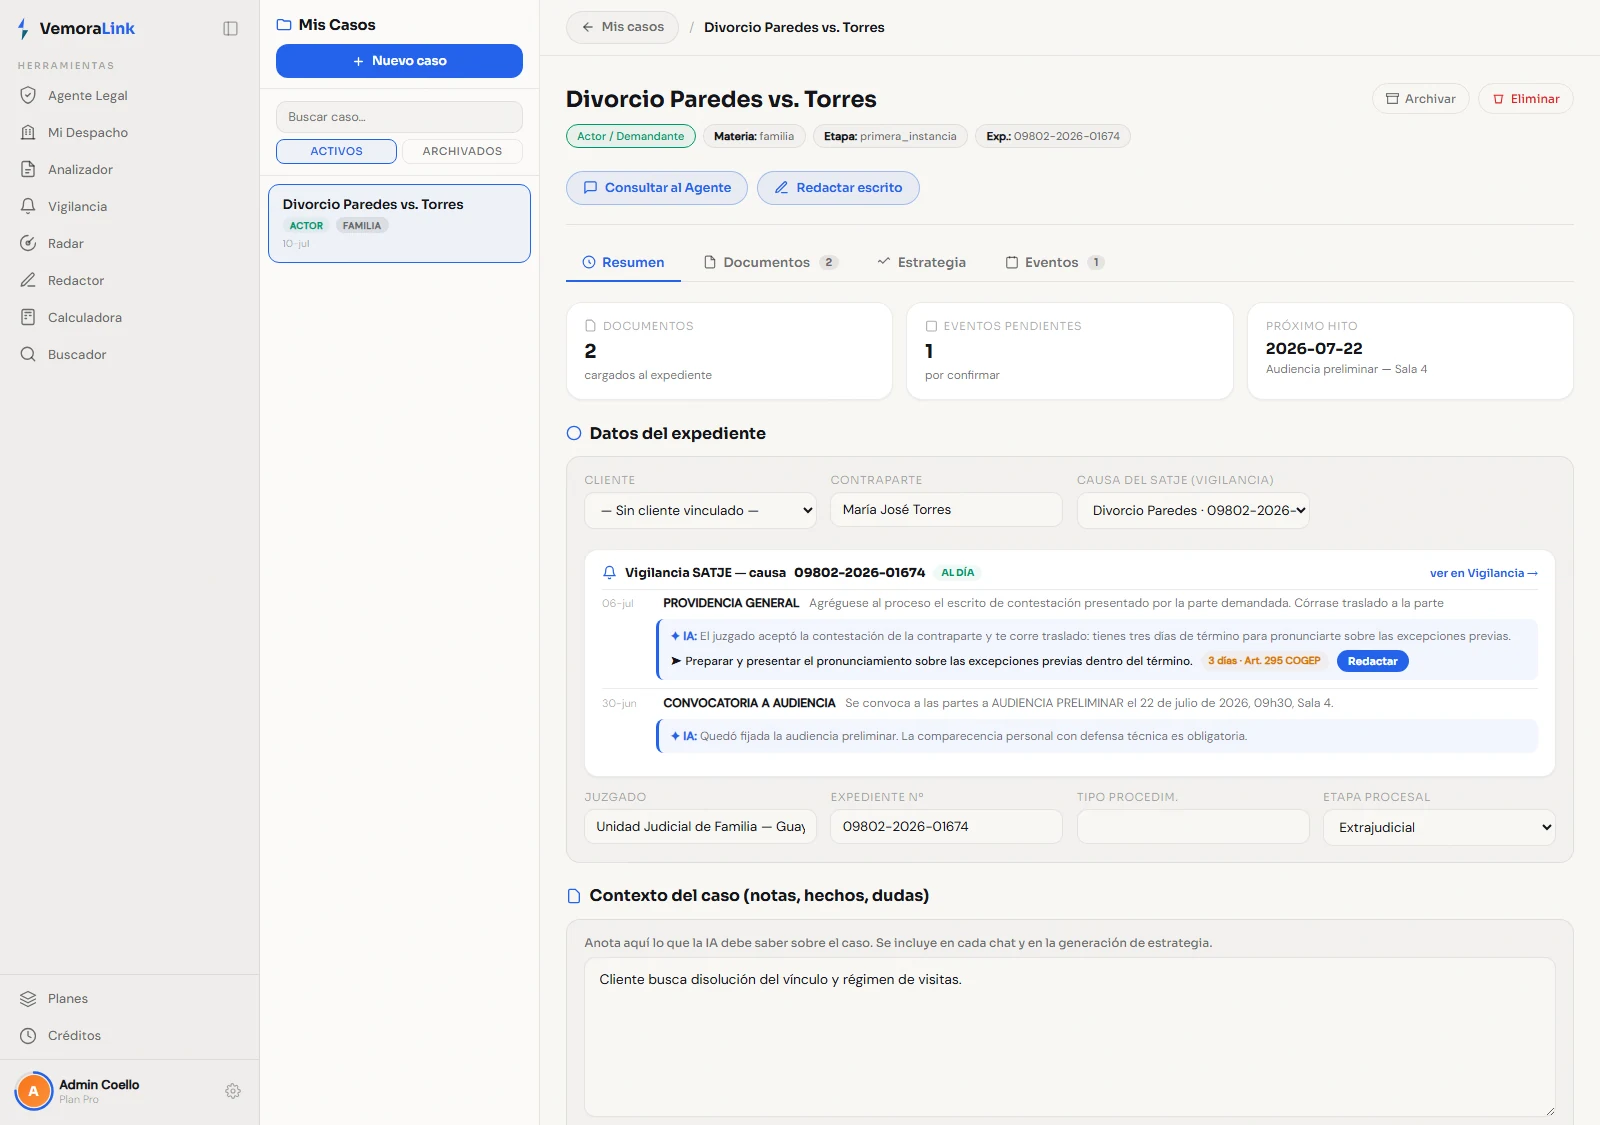Click the Exp.: 09802-2026-01674 chip
The image size is (1600, 1125).
(1053, 137)
